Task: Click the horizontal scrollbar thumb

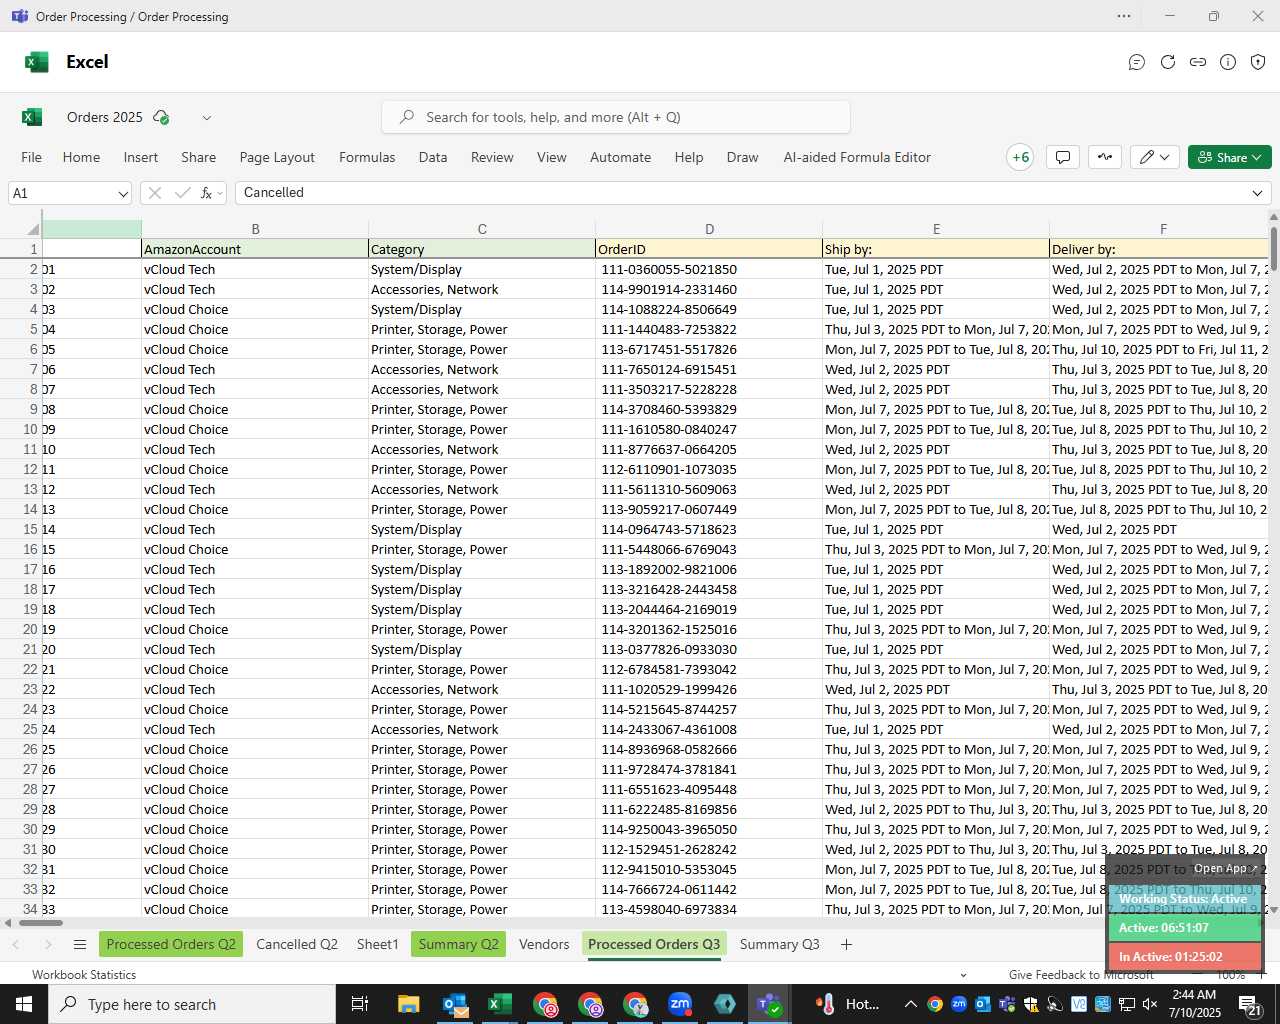Action: tap(39, 923)
